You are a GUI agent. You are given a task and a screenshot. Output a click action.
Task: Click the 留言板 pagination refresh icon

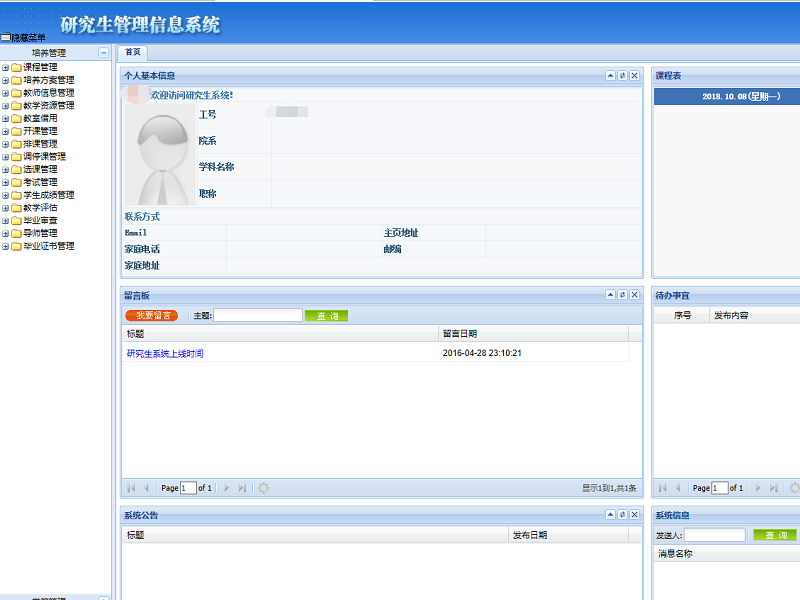[264, 488]
